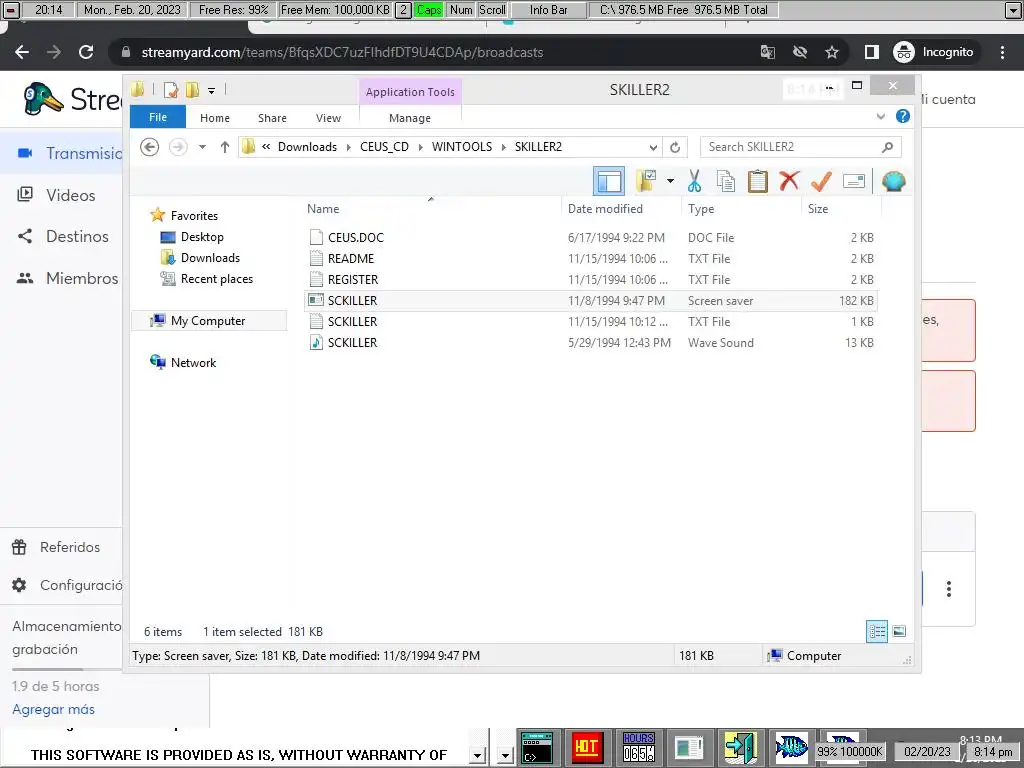Screen dimensions: 1024x768
Task: Bookmark the page with star icon
Action: click(x=831, y=52)
